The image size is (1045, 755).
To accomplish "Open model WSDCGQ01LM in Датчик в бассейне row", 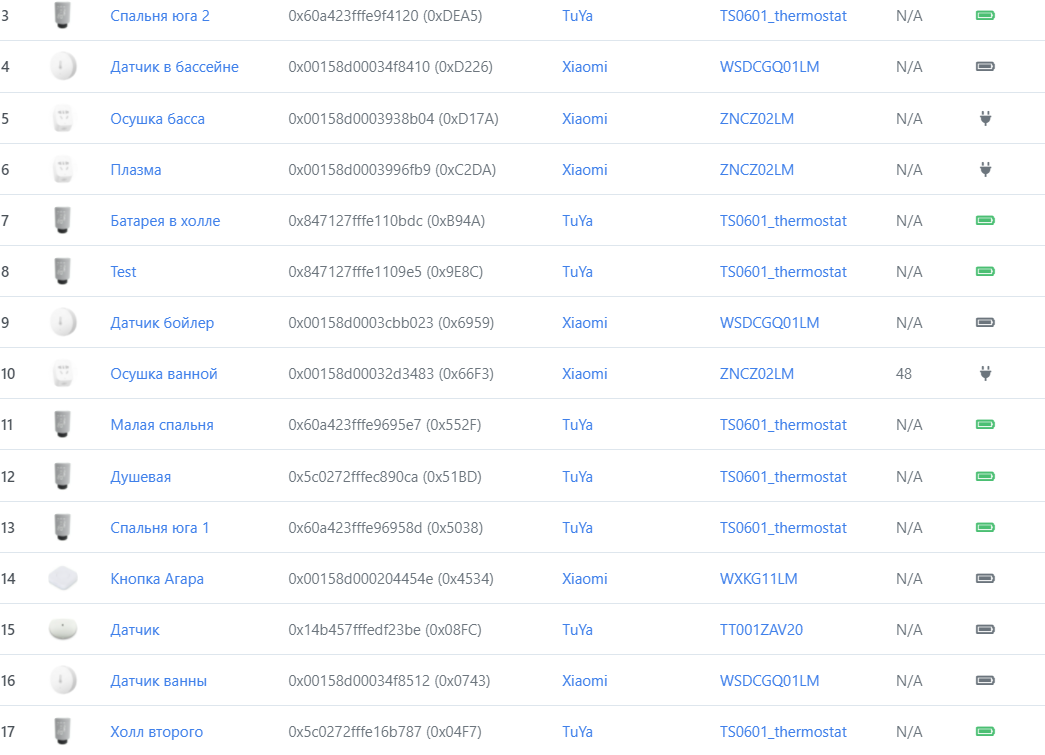I will (769, 67).
